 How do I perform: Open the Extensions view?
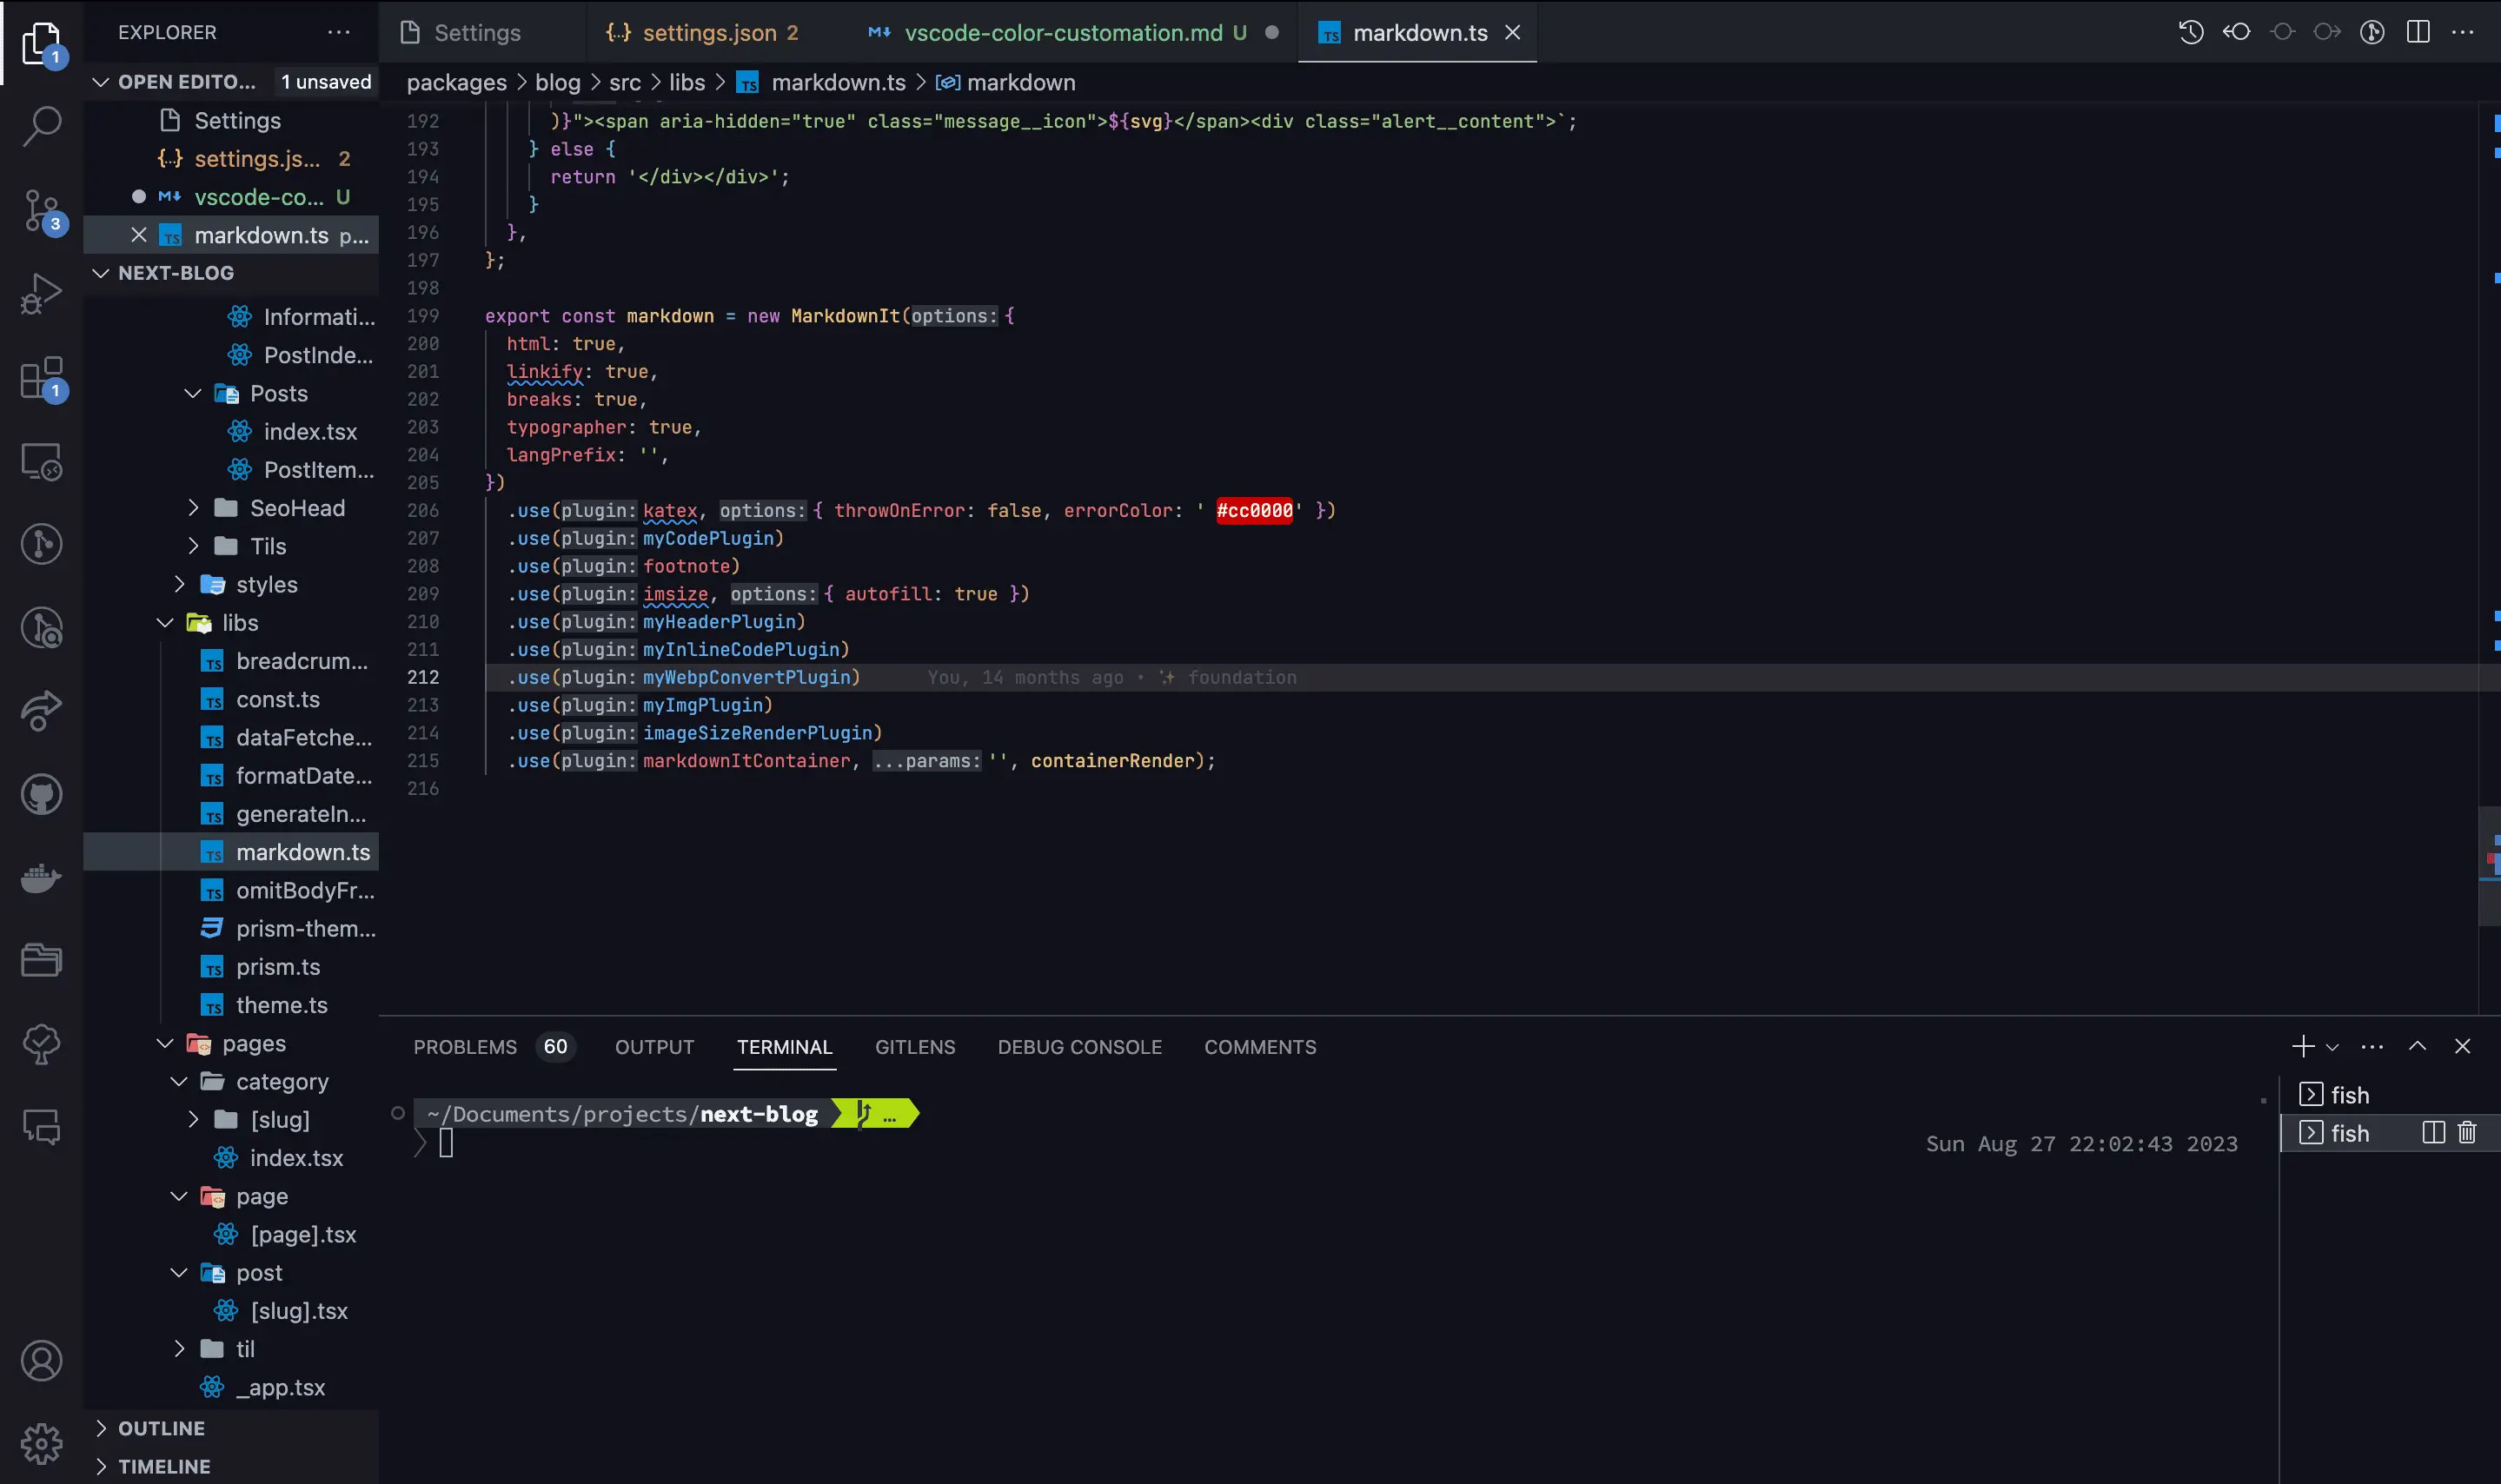(x=42, y=378)
